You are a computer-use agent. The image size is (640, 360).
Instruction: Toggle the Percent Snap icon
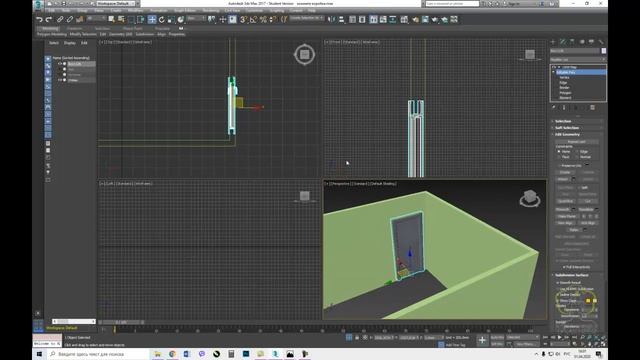[x=263, y=19]
